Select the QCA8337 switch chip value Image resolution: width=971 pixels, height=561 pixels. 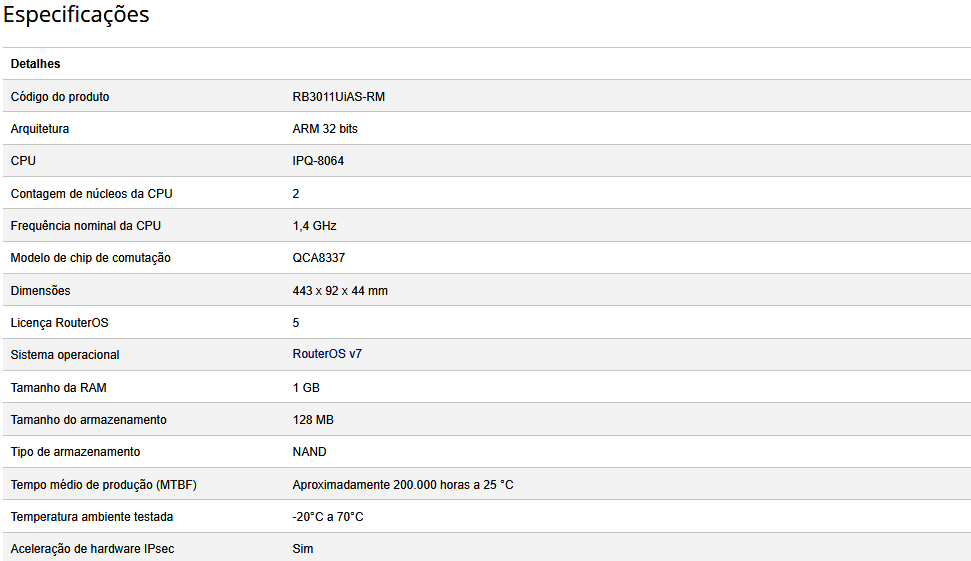[x=319, y=258]
